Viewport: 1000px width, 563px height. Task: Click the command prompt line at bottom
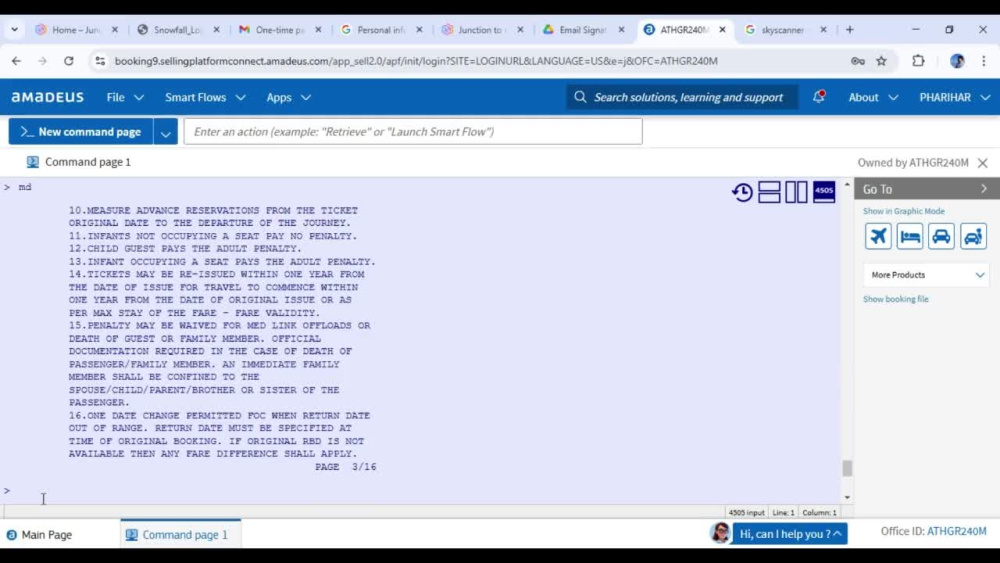tap(421, 490)
